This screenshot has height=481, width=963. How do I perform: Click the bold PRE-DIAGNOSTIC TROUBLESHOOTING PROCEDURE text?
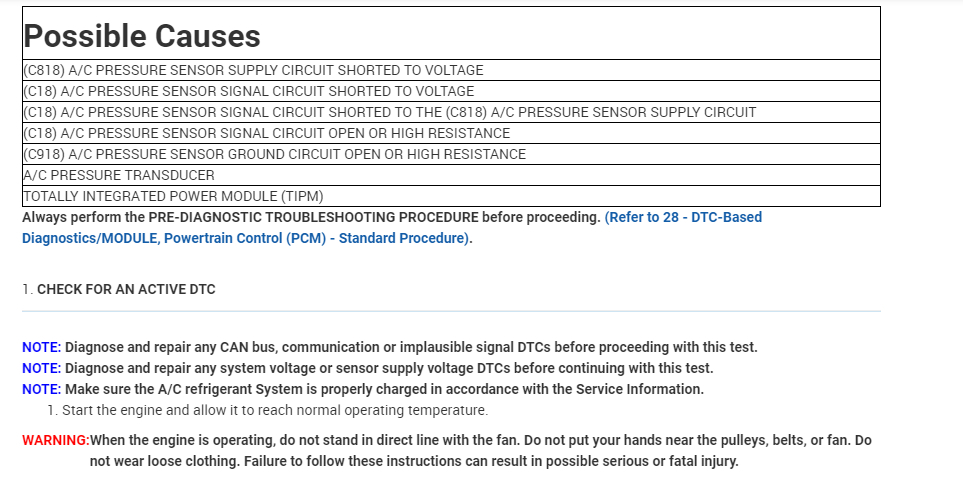pos(313,217)
